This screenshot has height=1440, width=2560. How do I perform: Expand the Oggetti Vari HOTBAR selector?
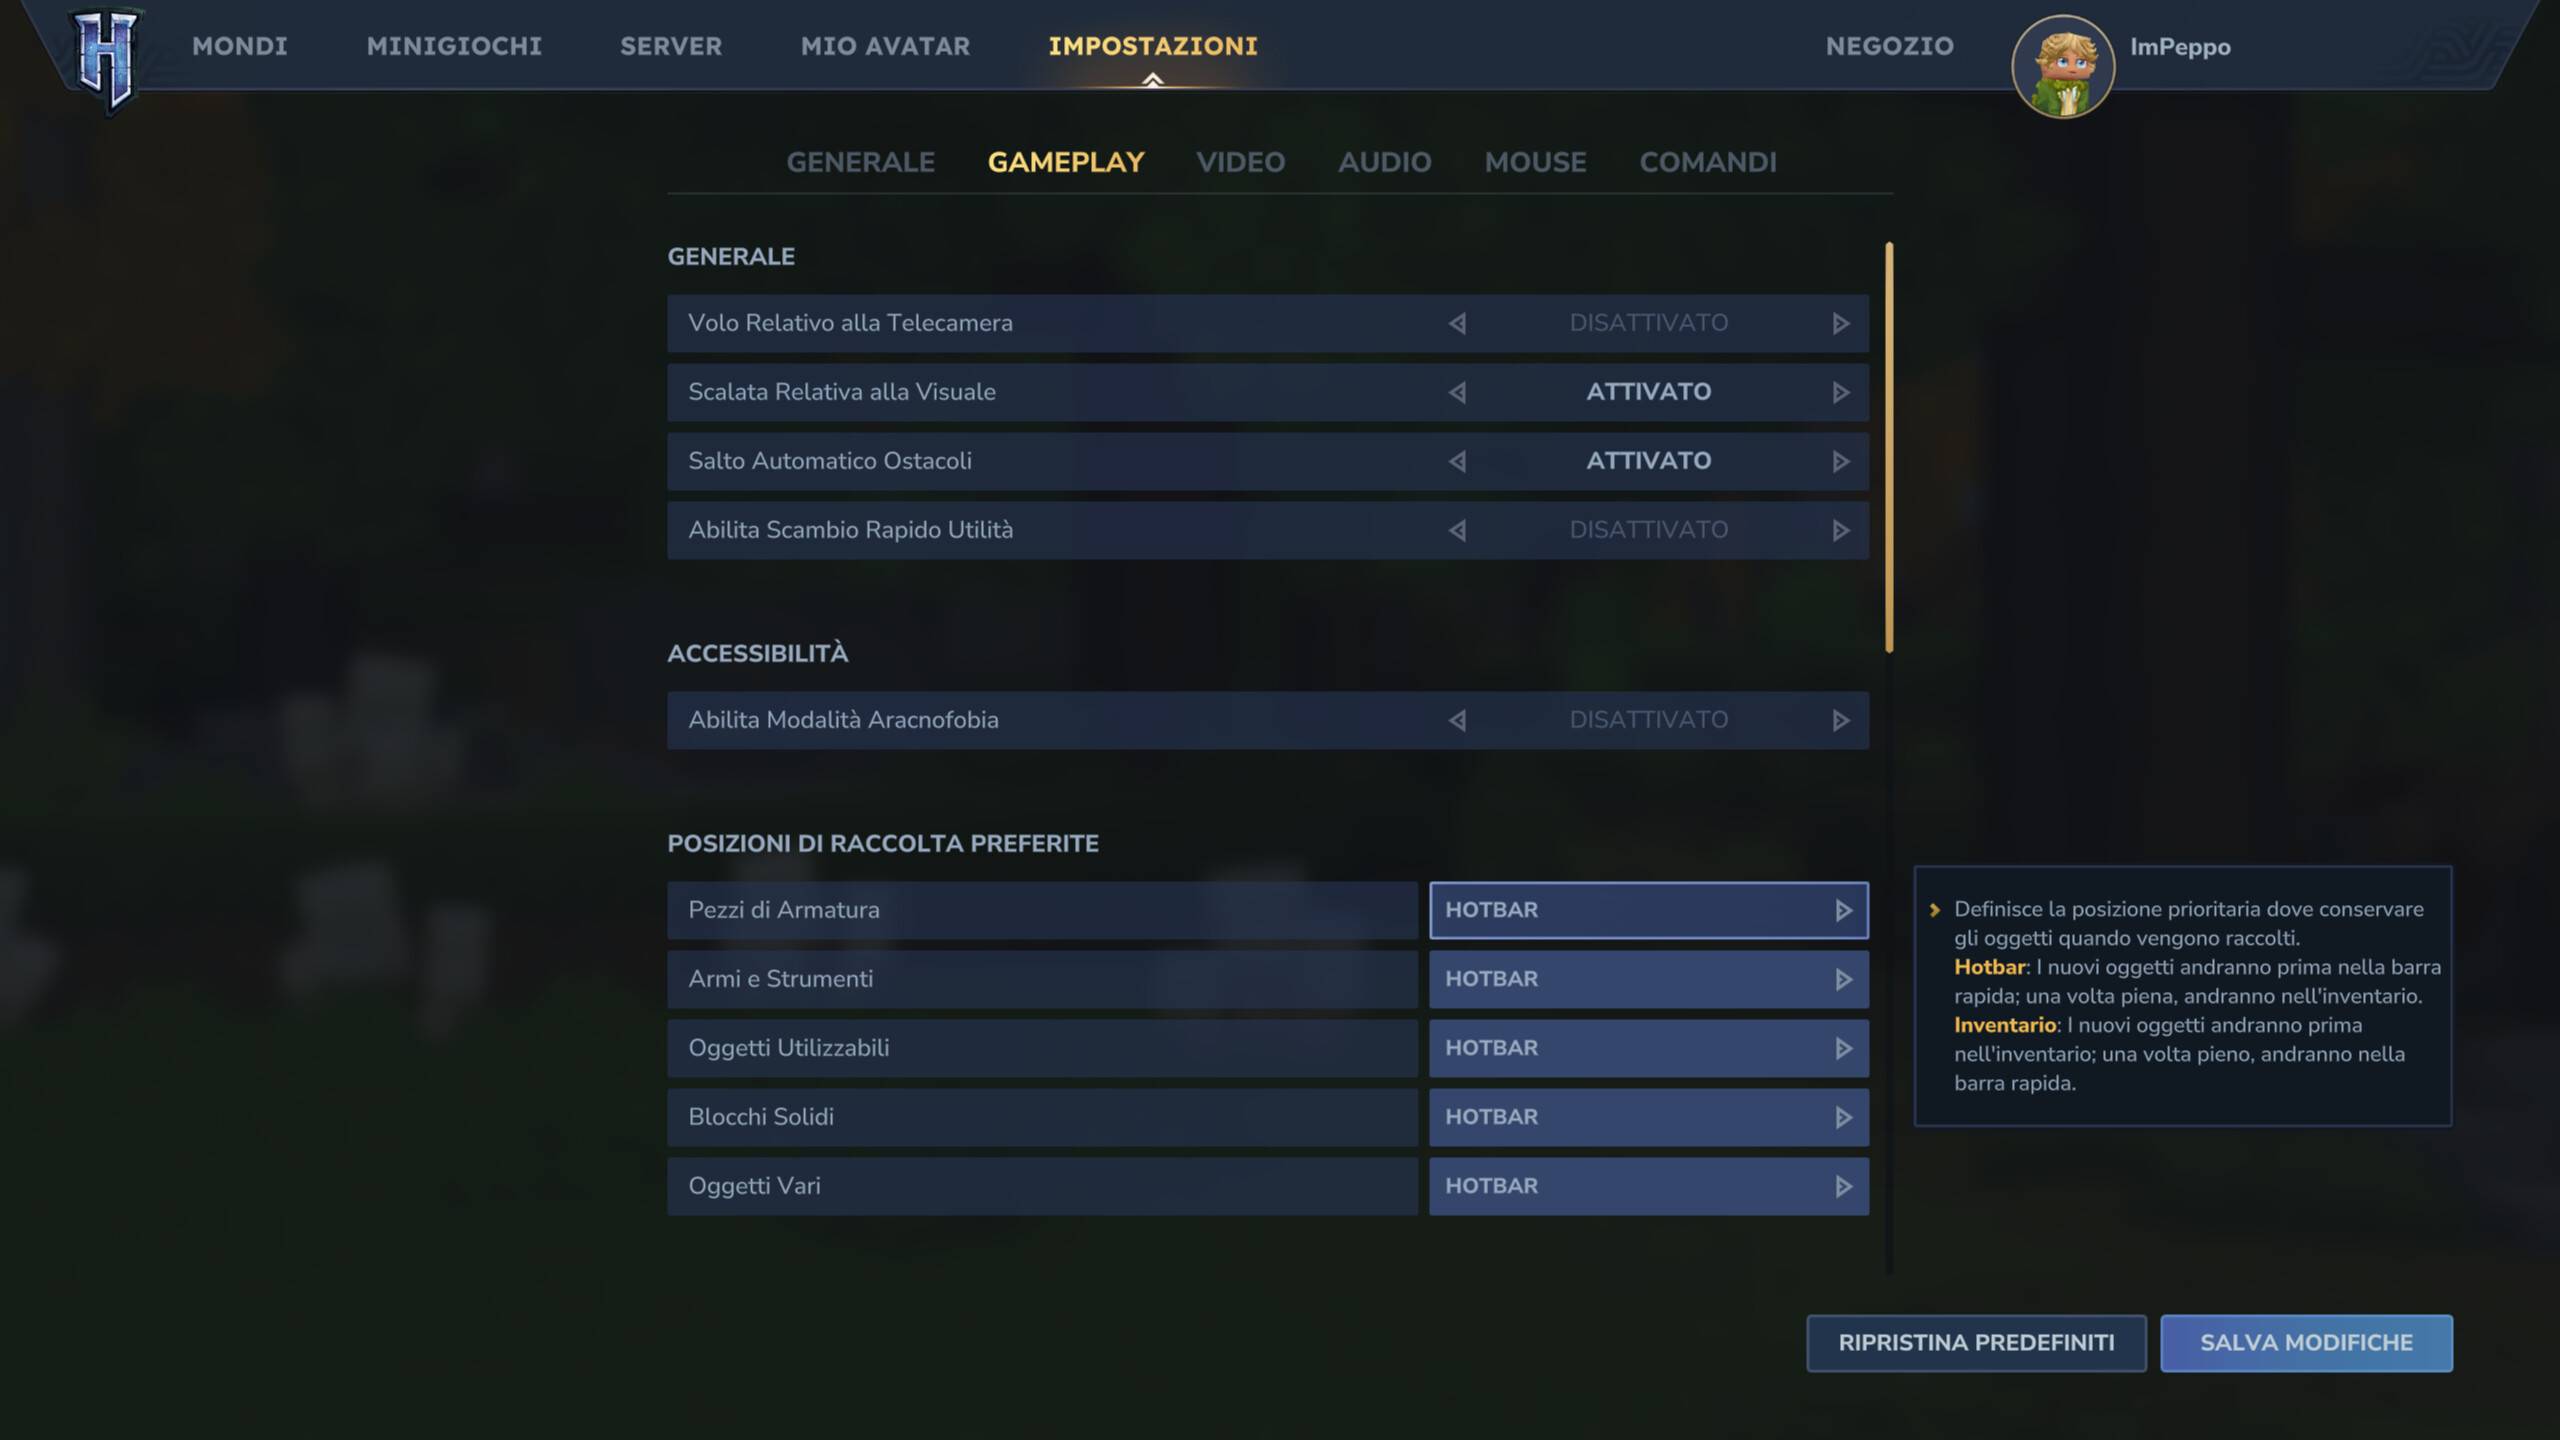(x=1648, y=1186)
